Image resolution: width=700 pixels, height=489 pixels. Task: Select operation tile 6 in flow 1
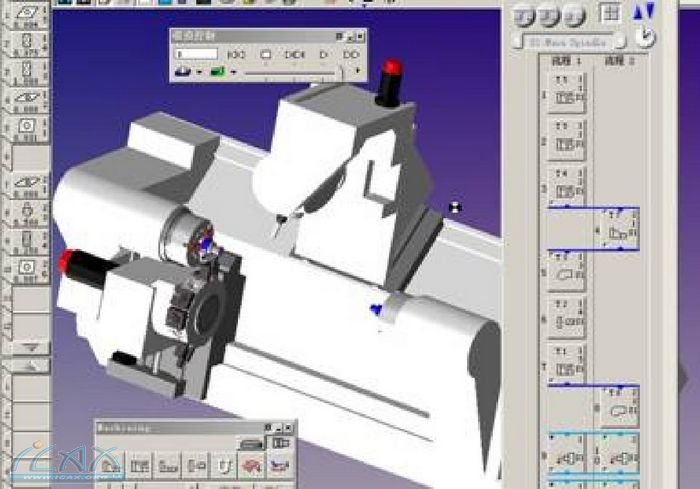(x=566, y=318)
